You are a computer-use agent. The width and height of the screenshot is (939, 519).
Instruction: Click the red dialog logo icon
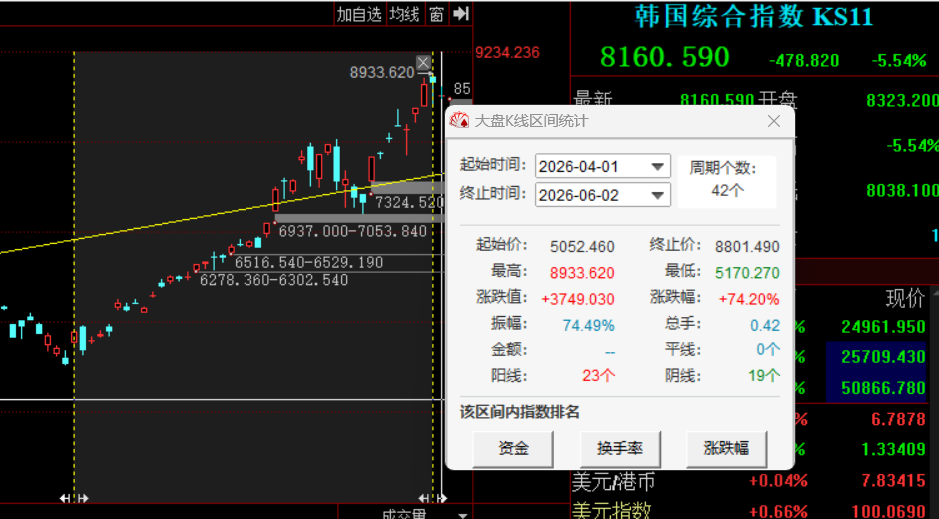pos(459,121)
